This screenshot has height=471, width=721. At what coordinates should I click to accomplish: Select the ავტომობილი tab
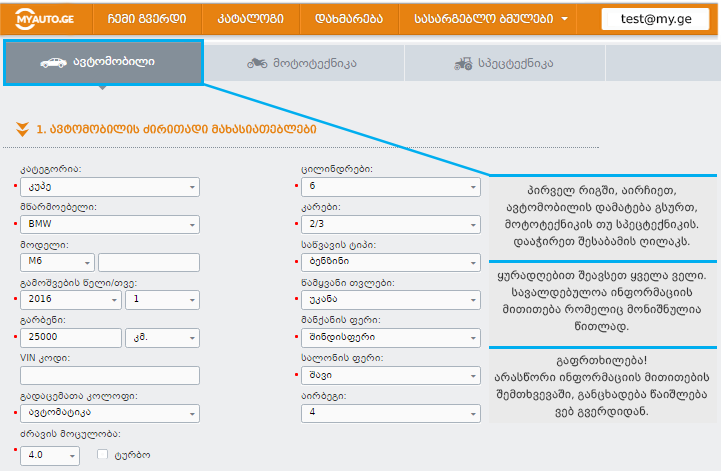click(103, 63)
